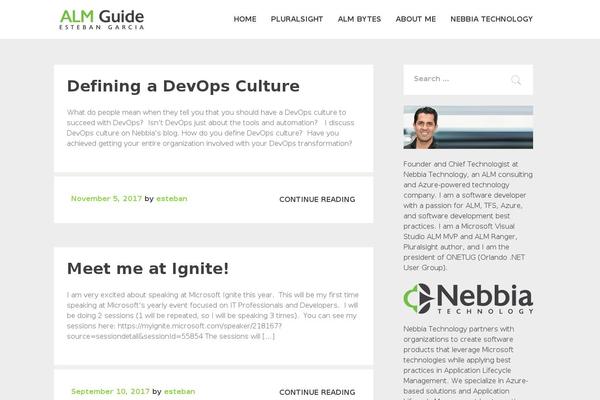Open the Meet me at Ignite! post
600x400 pixels.
148,269
